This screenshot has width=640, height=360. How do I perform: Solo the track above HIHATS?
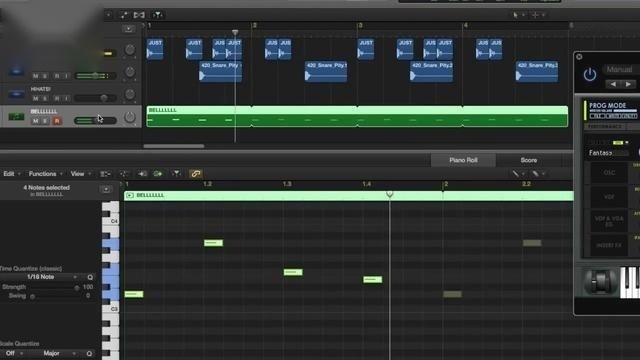45,76
